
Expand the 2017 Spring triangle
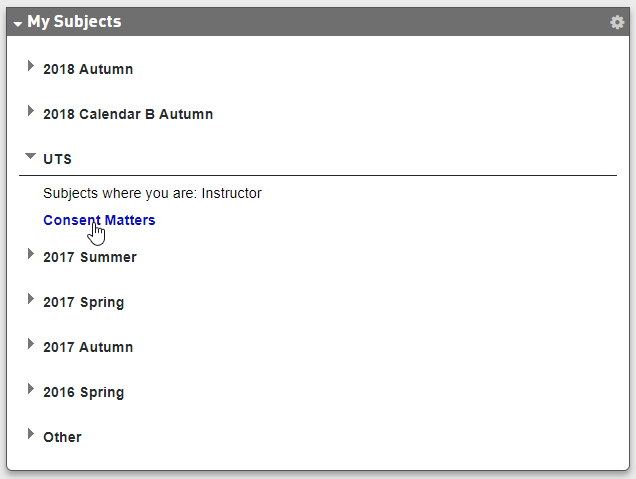click(31, 300)
